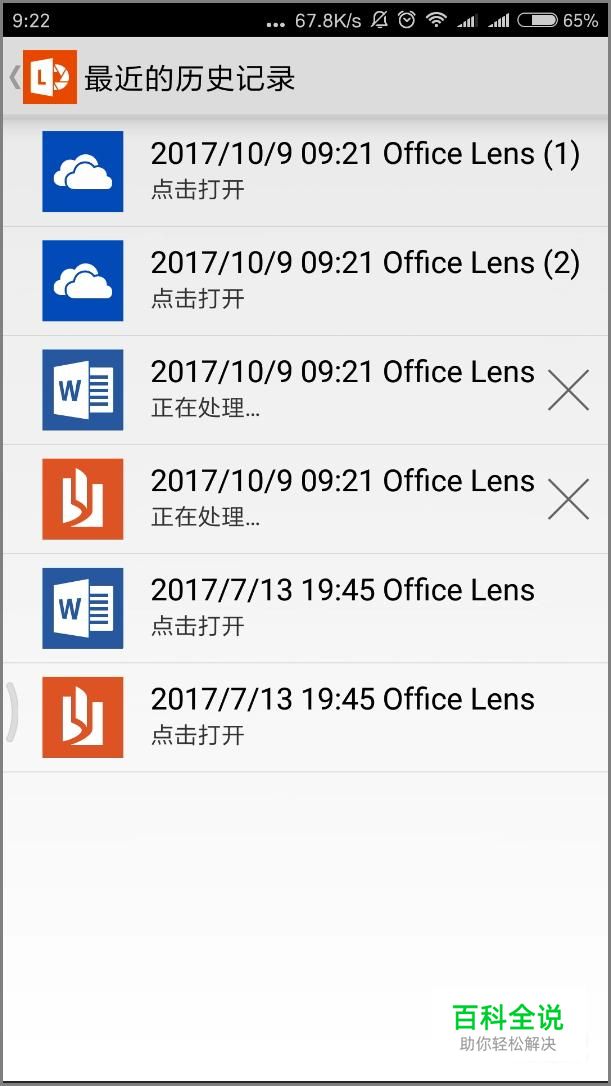Tap the muted bell status icon

[380, 20]
